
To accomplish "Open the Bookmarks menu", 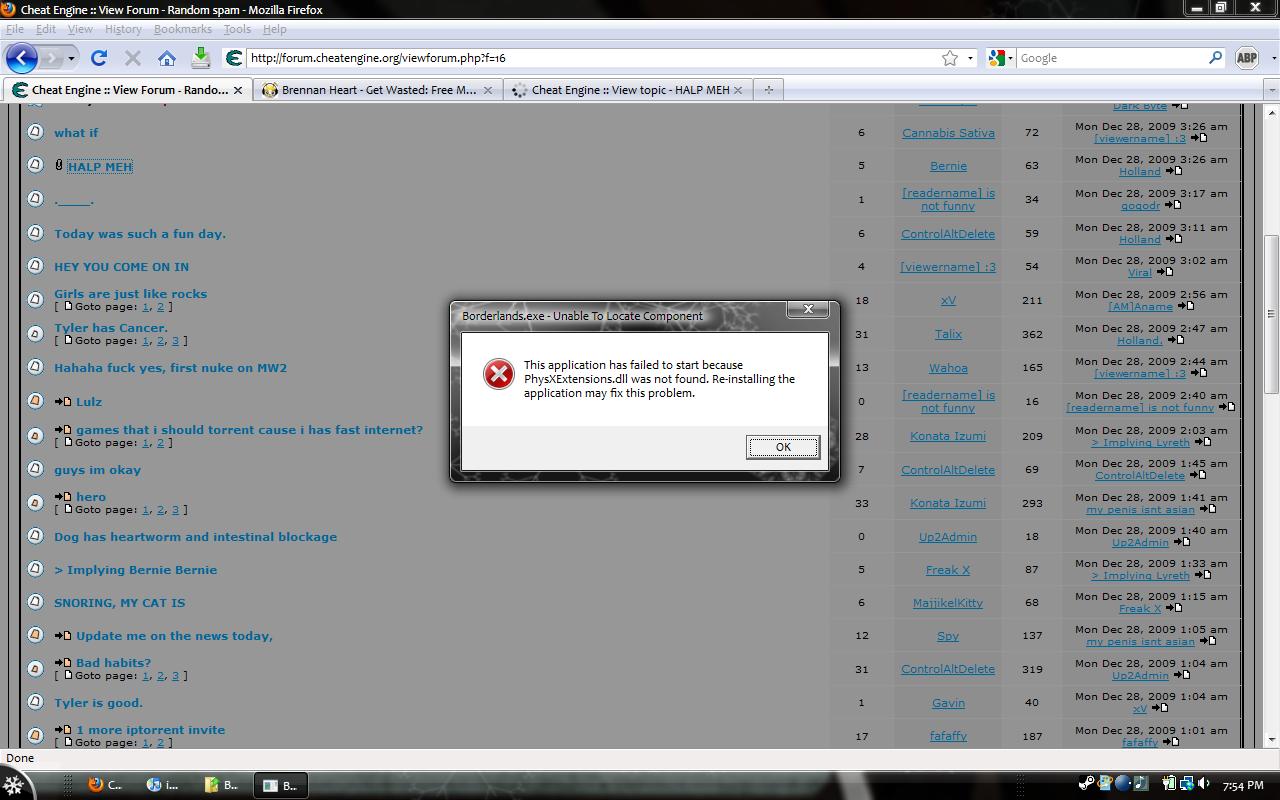I will (x=183, y=29).
